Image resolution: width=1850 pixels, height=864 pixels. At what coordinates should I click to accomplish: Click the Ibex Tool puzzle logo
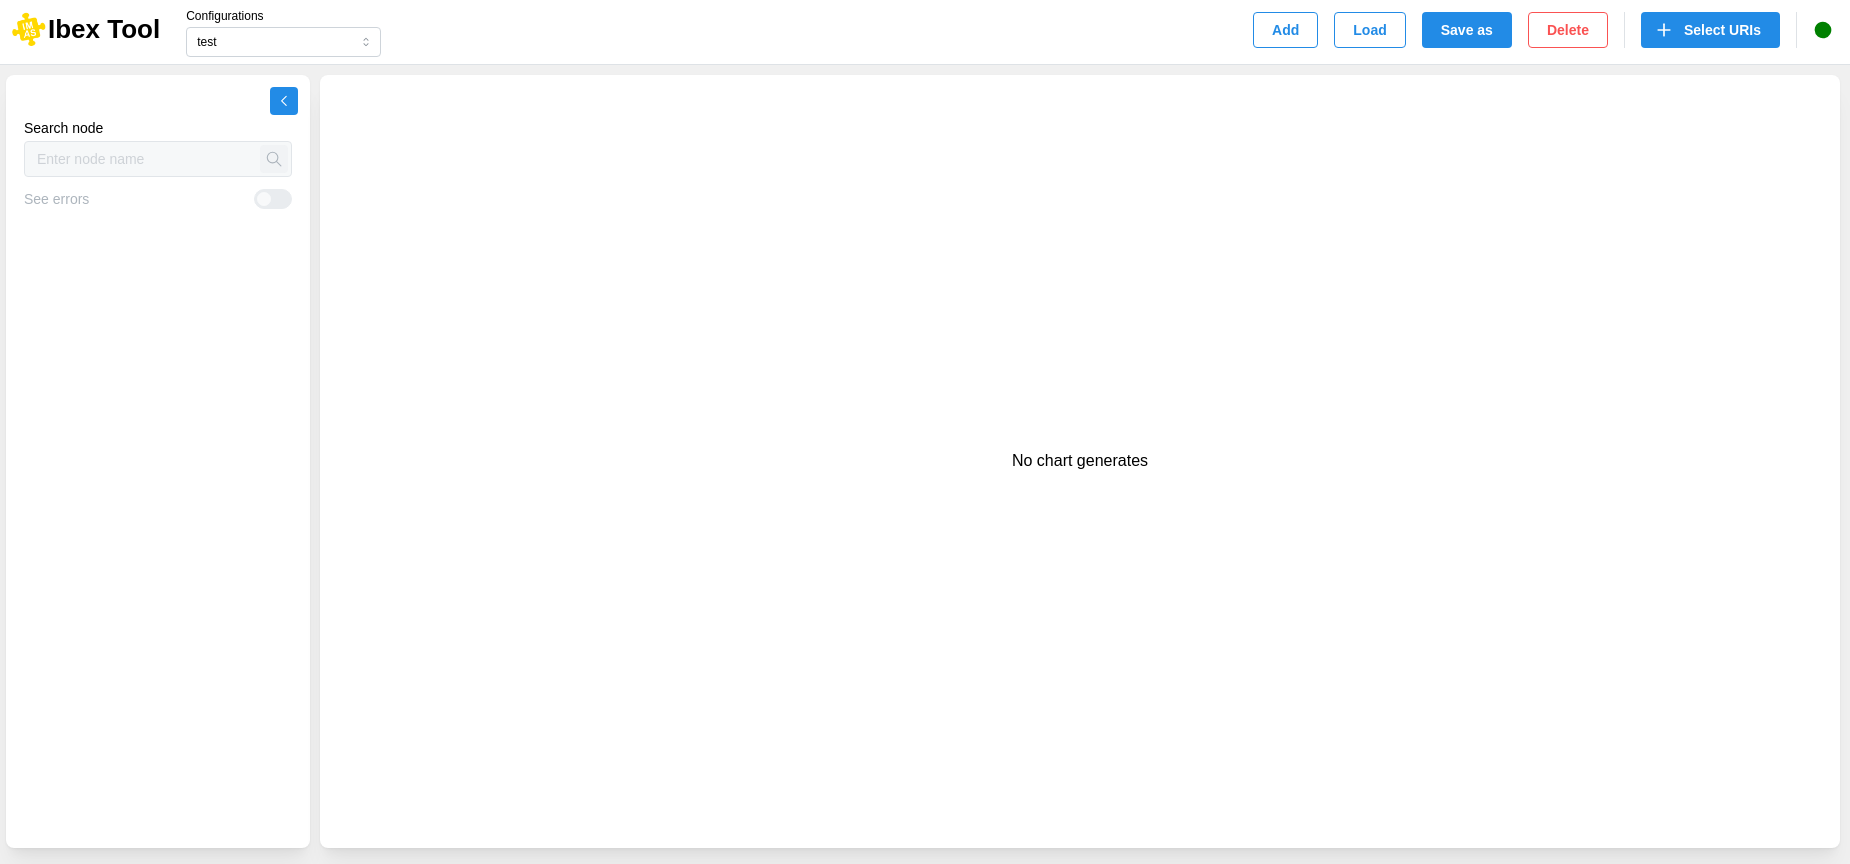point(28,30)
